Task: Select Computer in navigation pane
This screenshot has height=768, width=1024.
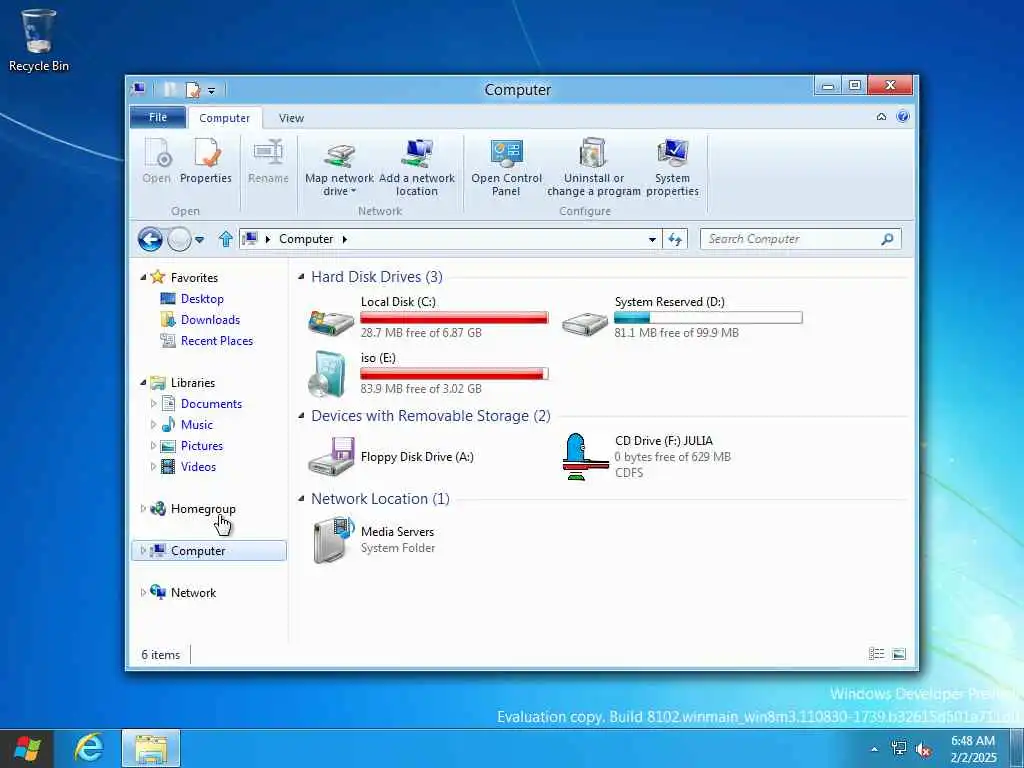Action: pos(209,551)
